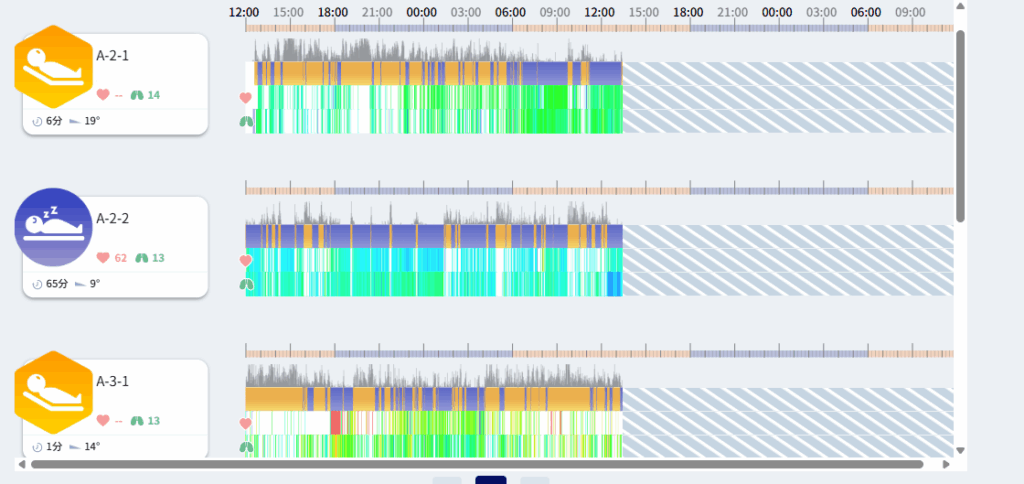
Task: Click the lungs respiration icon on A-2-2 chart
Action: 245,284
